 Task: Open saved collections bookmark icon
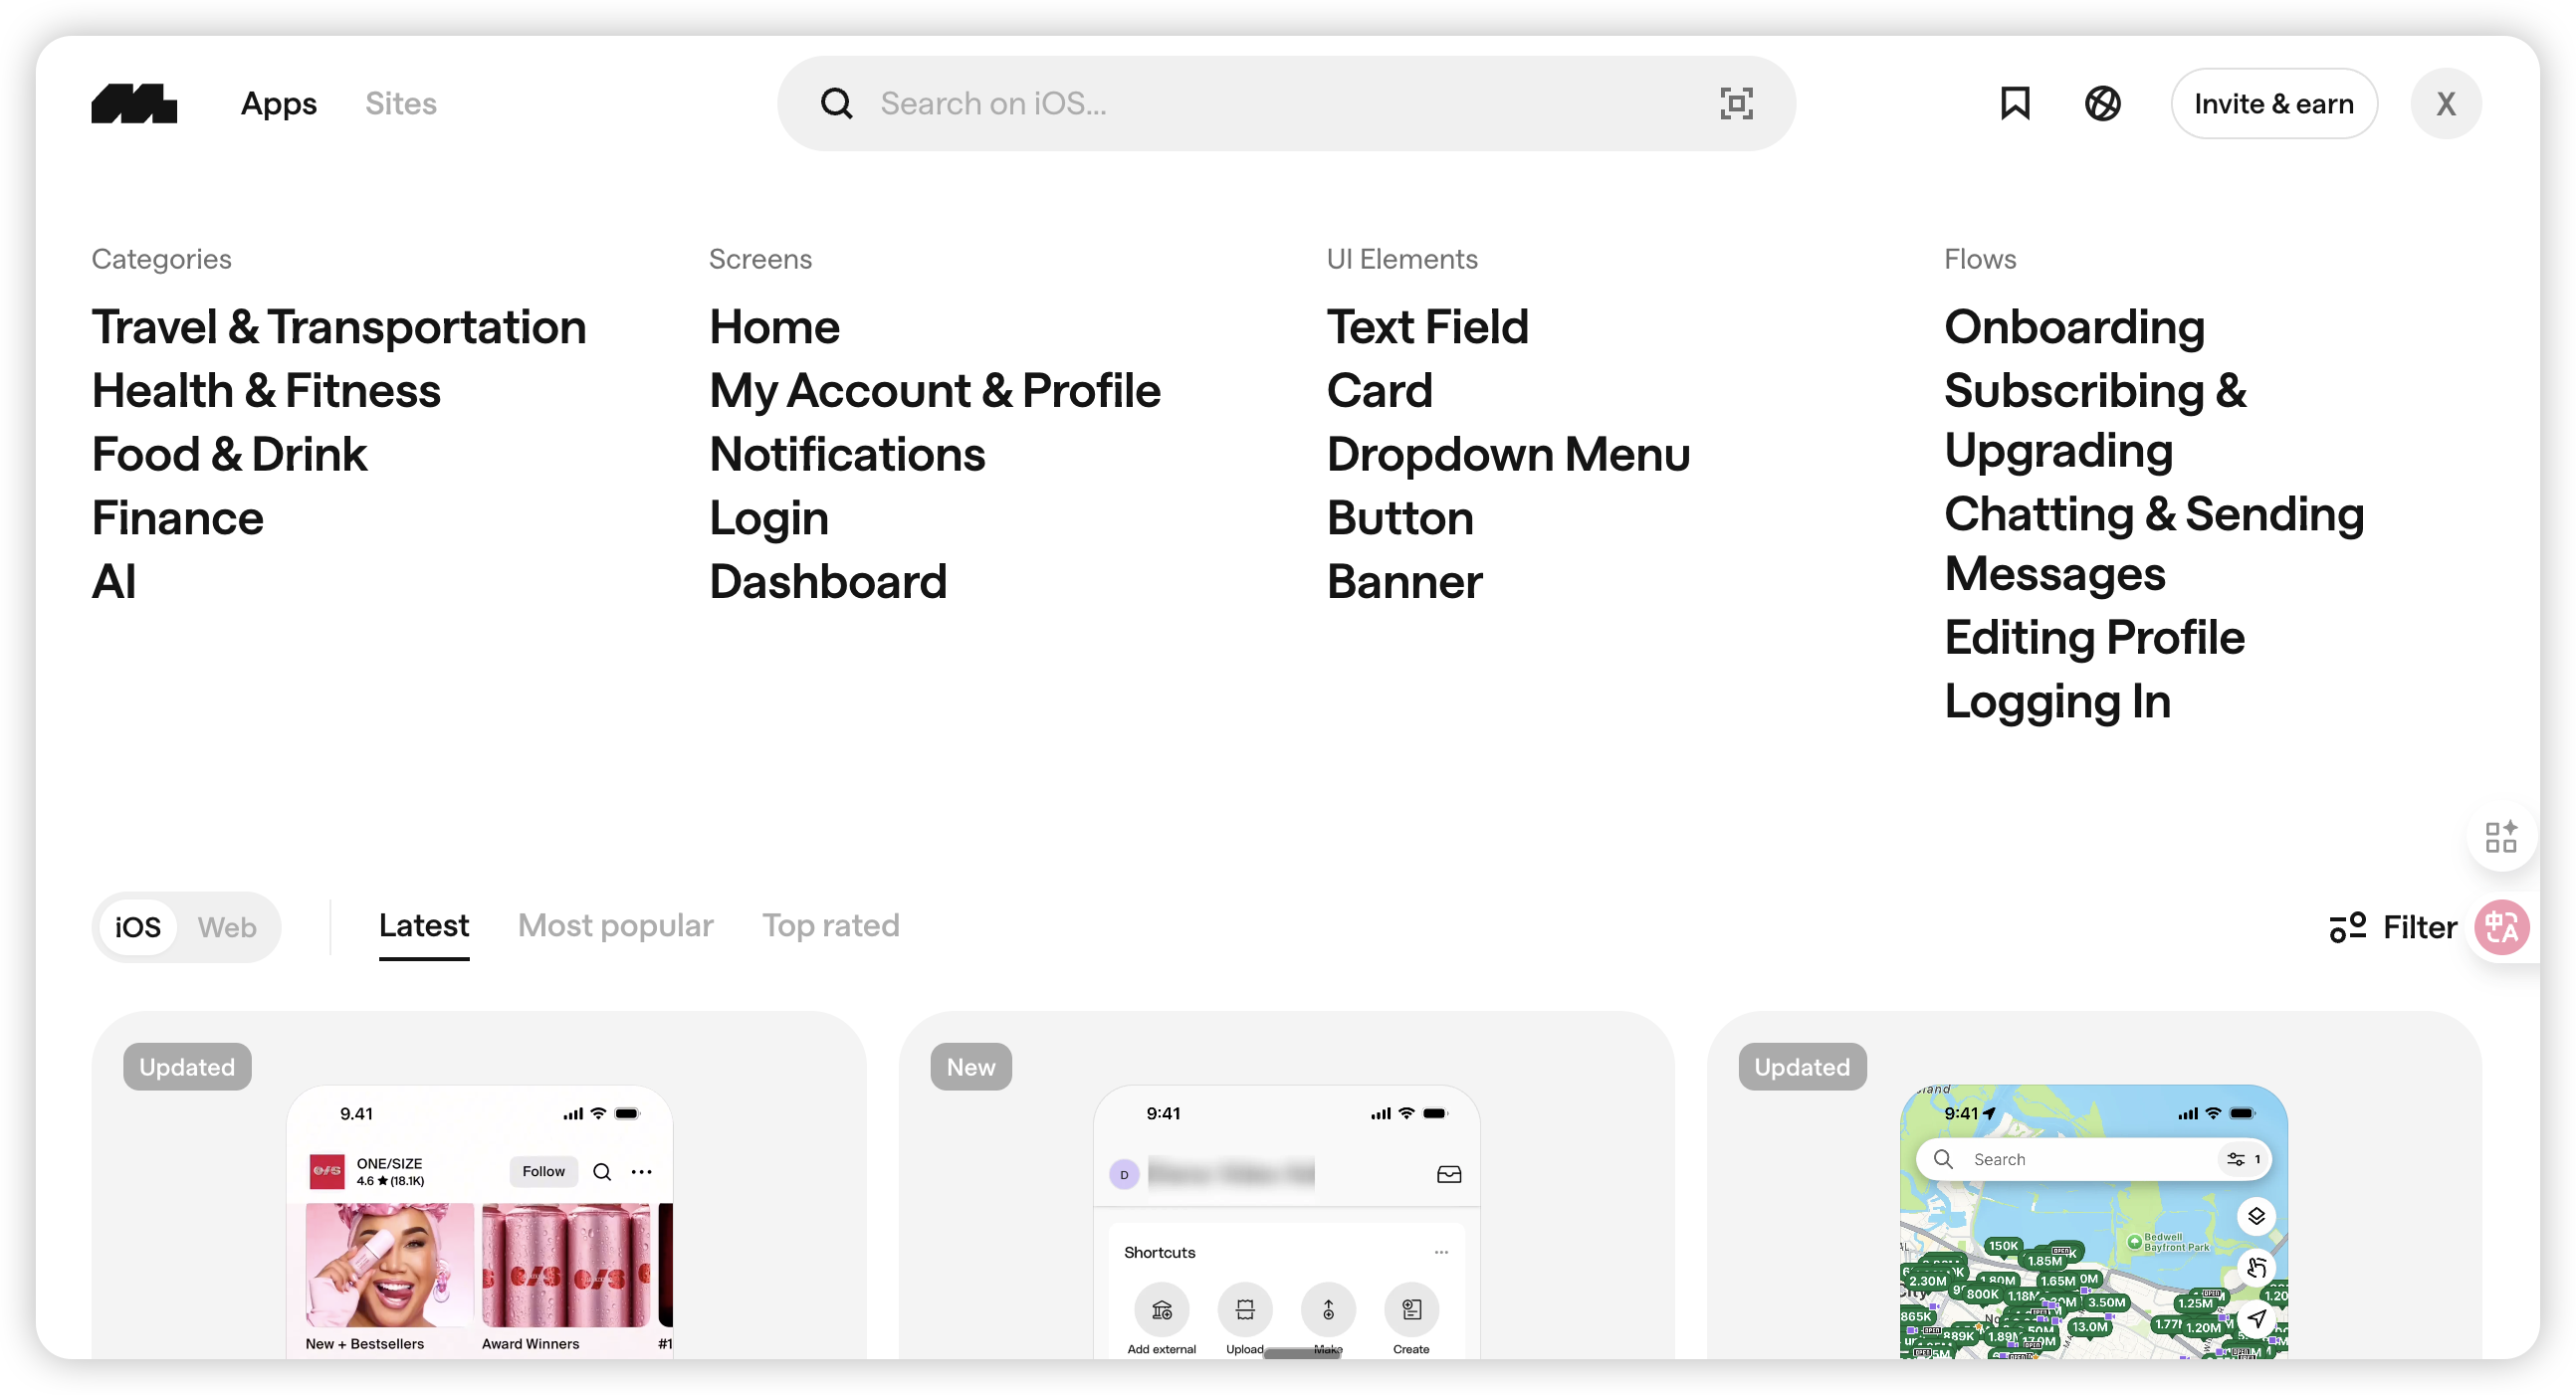pos(2014,104)
